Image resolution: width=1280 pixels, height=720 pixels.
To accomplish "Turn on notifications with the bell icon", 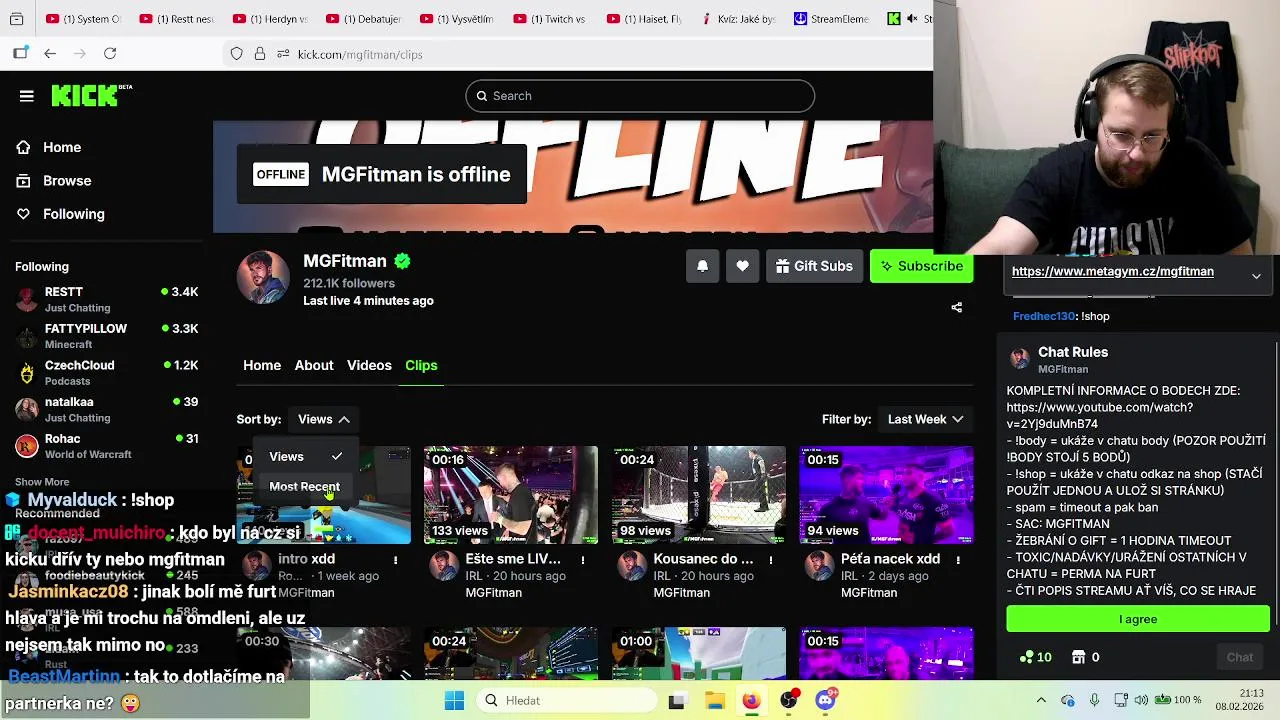I will [702, 266].
